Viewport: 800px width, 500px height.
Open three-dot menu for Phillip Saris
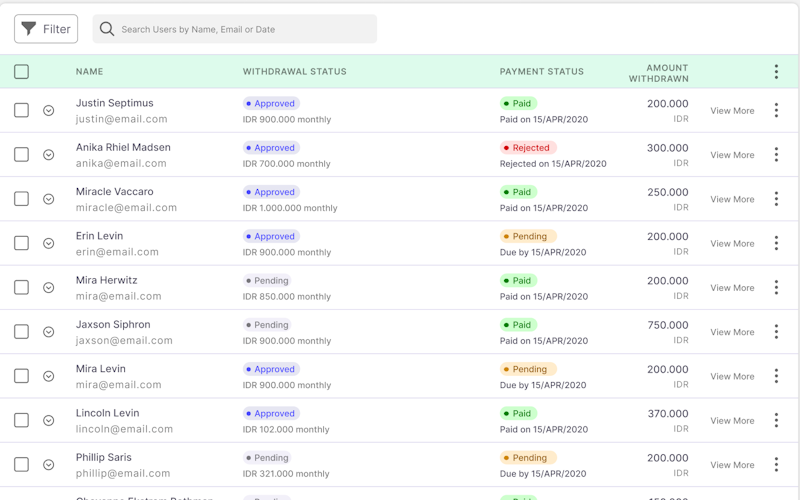[x=776, y=465]
